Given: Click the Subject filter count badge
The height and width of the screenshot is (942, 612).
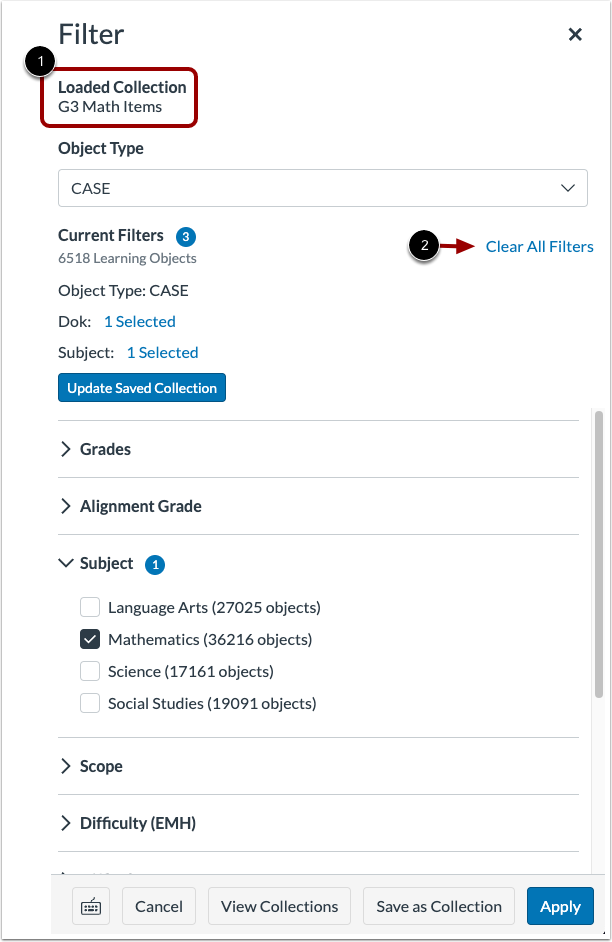Looking at the screenshot, I should 155,564.
